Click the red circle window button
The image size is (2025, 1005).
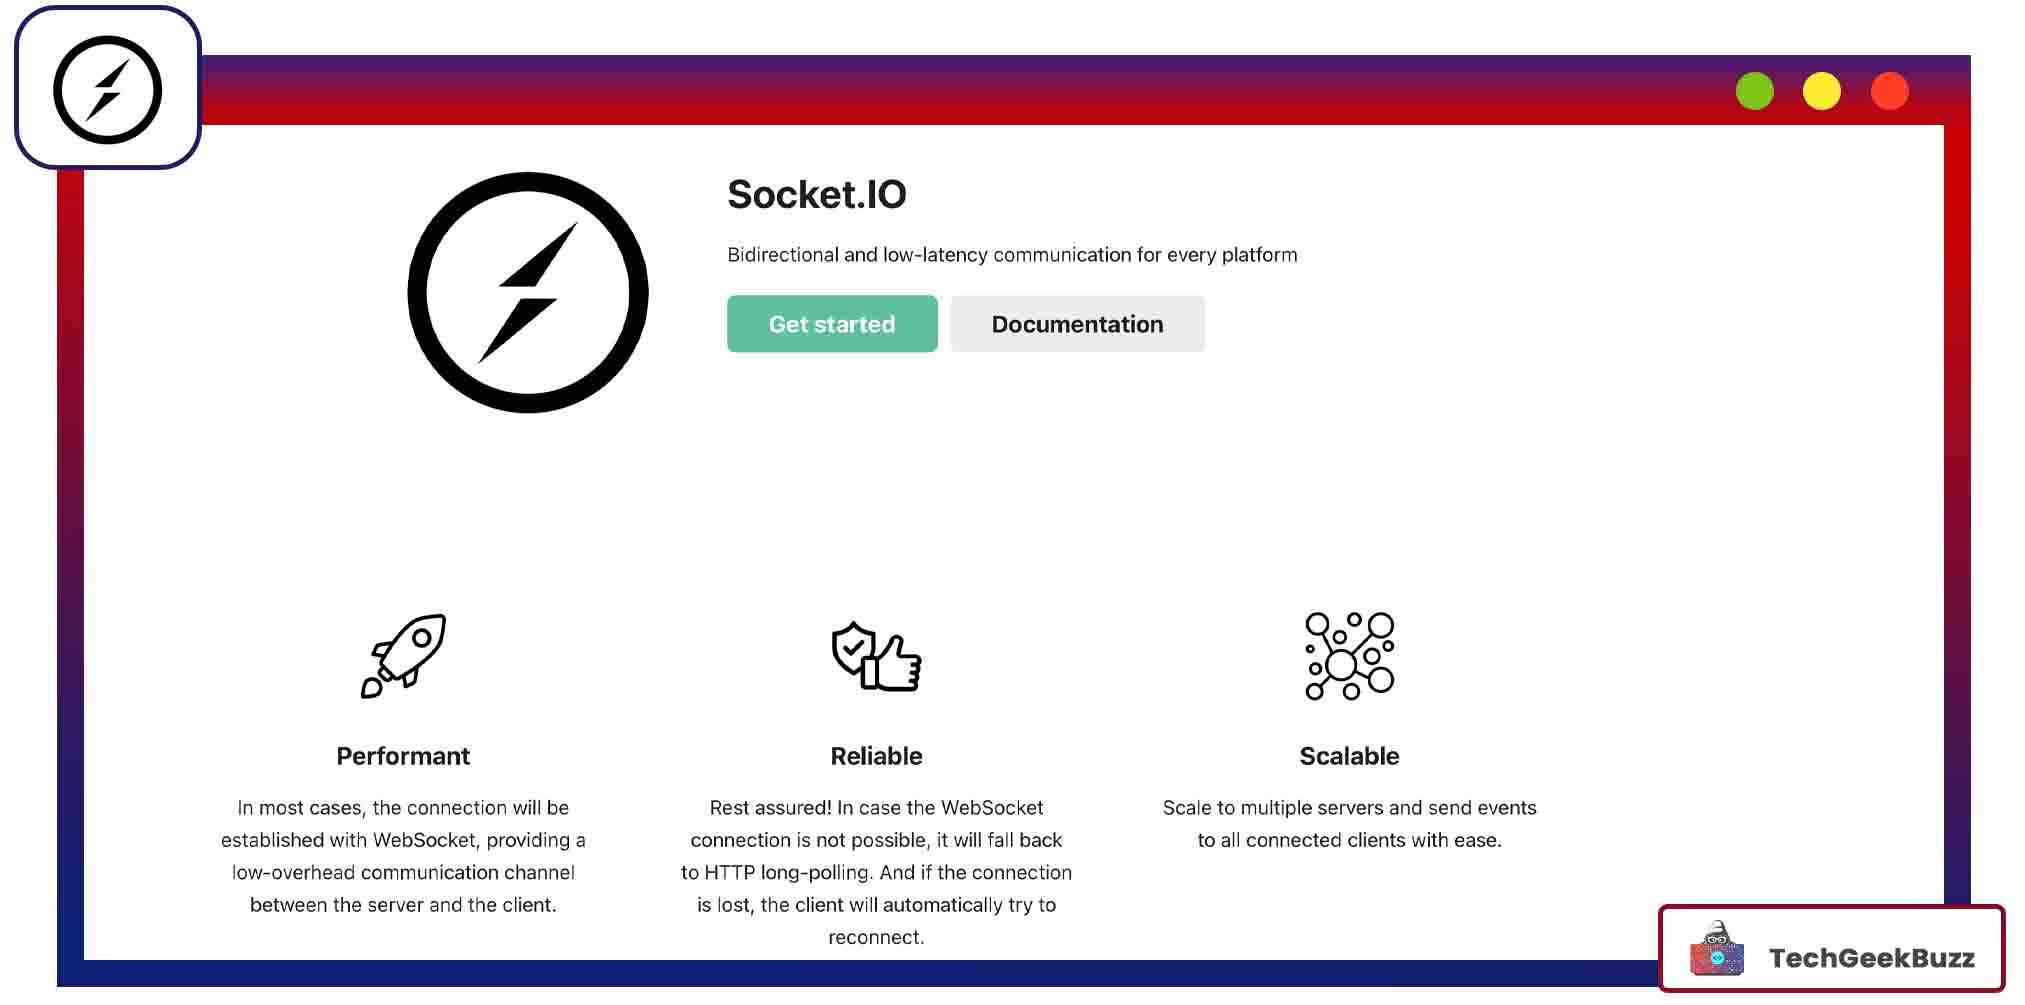[x=1890, y=91]
